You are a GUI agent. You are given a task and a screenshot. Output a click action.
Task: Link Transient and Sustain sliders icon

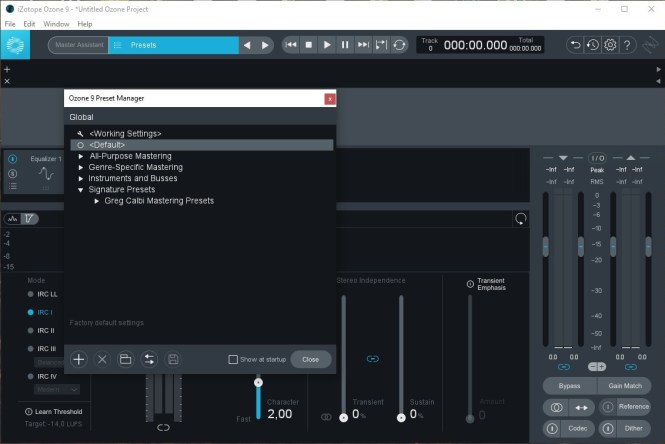pos(373,359)
